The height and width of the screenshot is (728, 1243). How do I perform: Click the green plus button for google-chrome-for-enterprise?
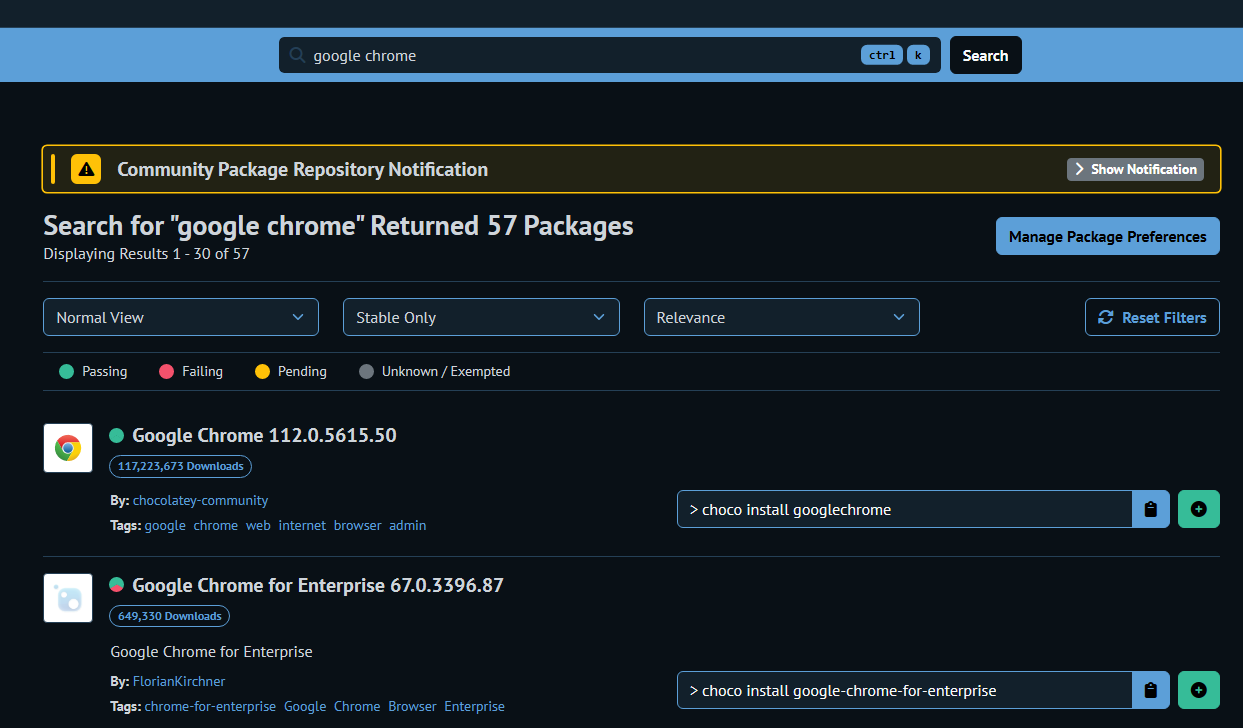click(x=1199, y=690)
